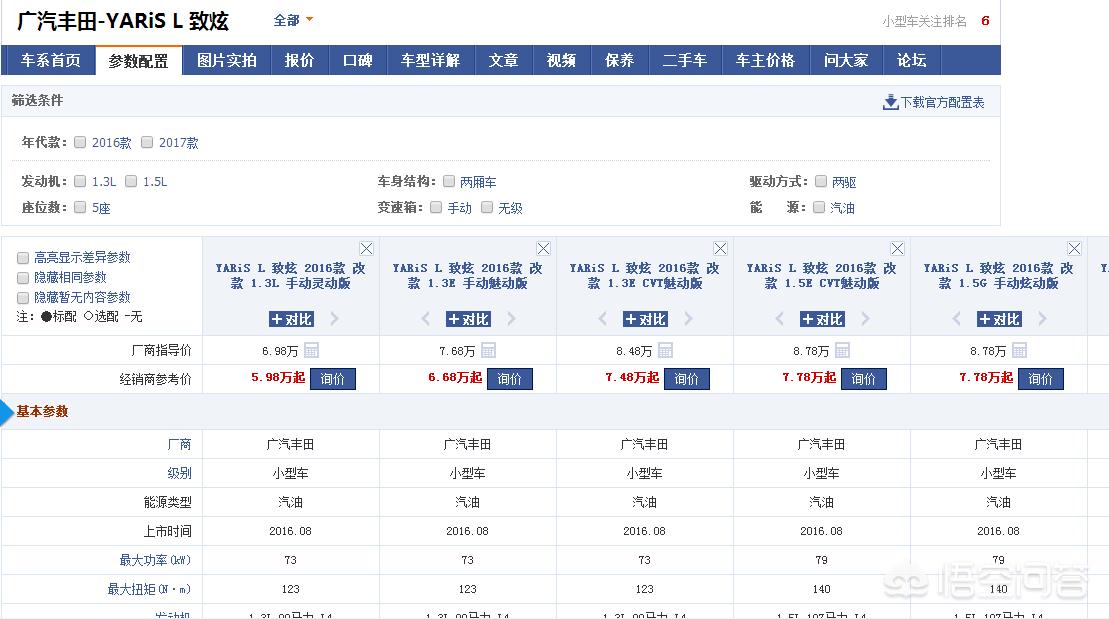This screenshot has height=619, width=1109.
Task: Click the download icon beside 下载官方配置表
Action: click(x=890, y=101)
